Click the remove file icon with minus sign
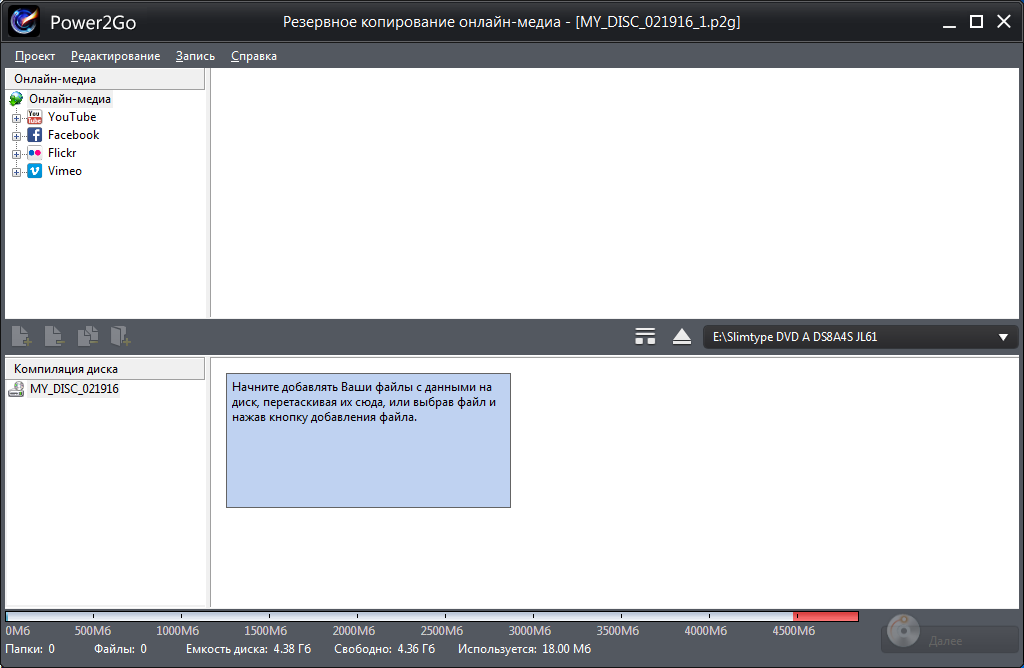The height and width of the screenshot is (668, 1024). [x=54, y=336]
